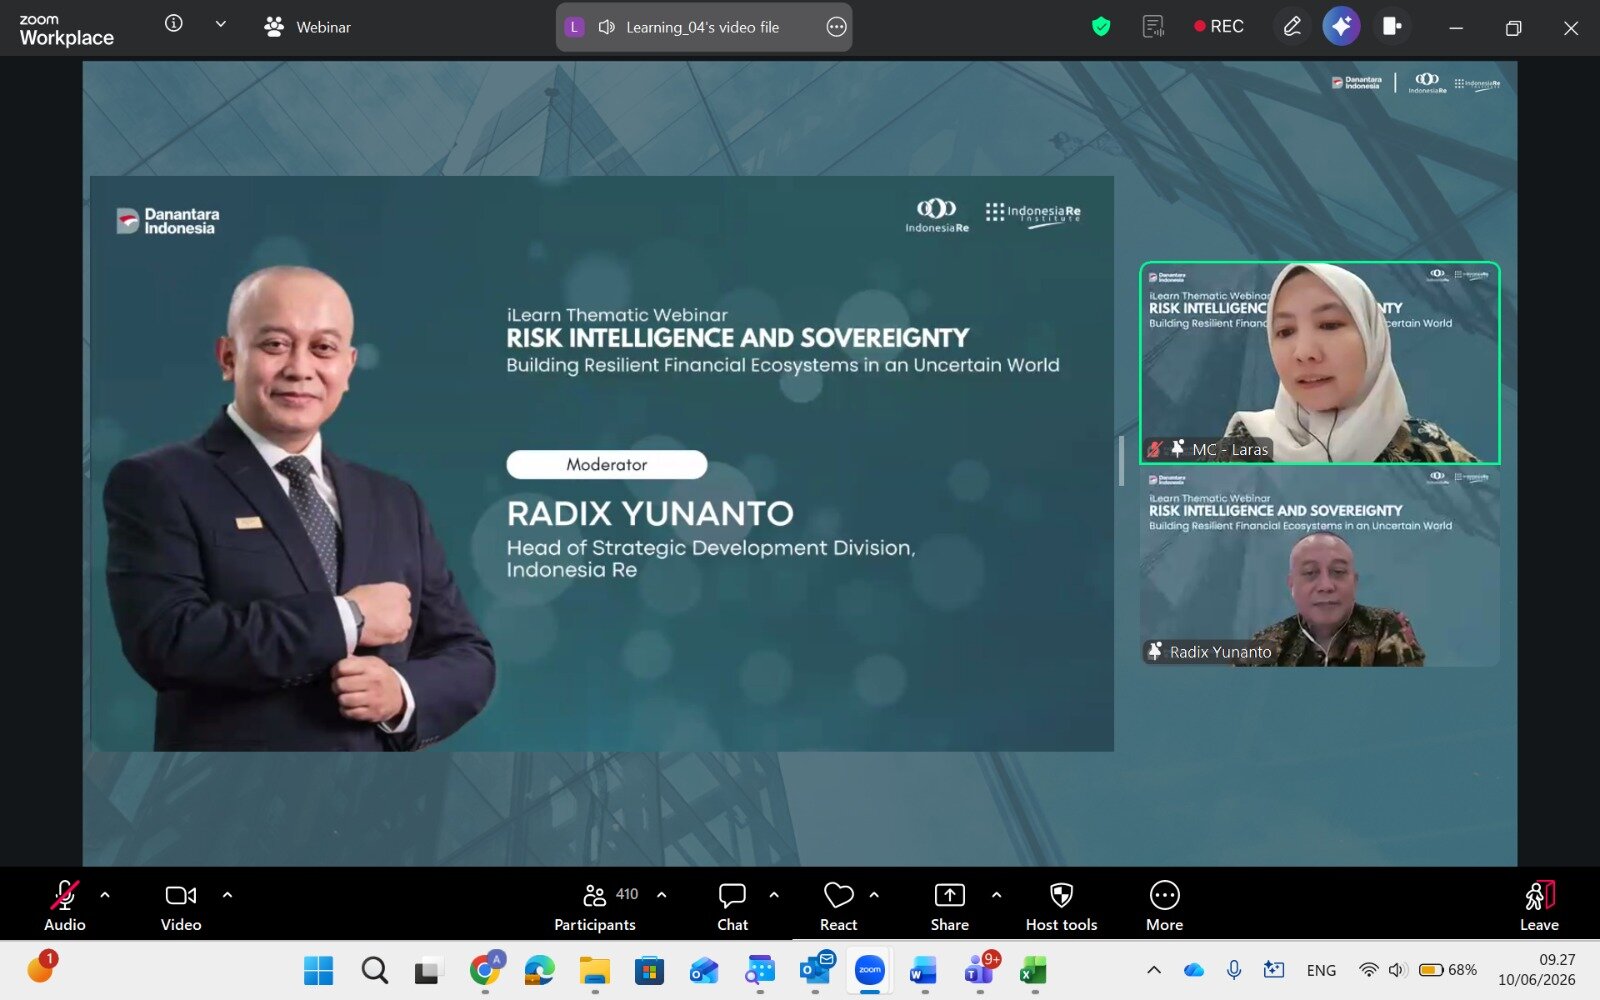1600x1000 pixels.
Task: Switch to Microsoft Teams on the taskbar
Action: [980, 969]
